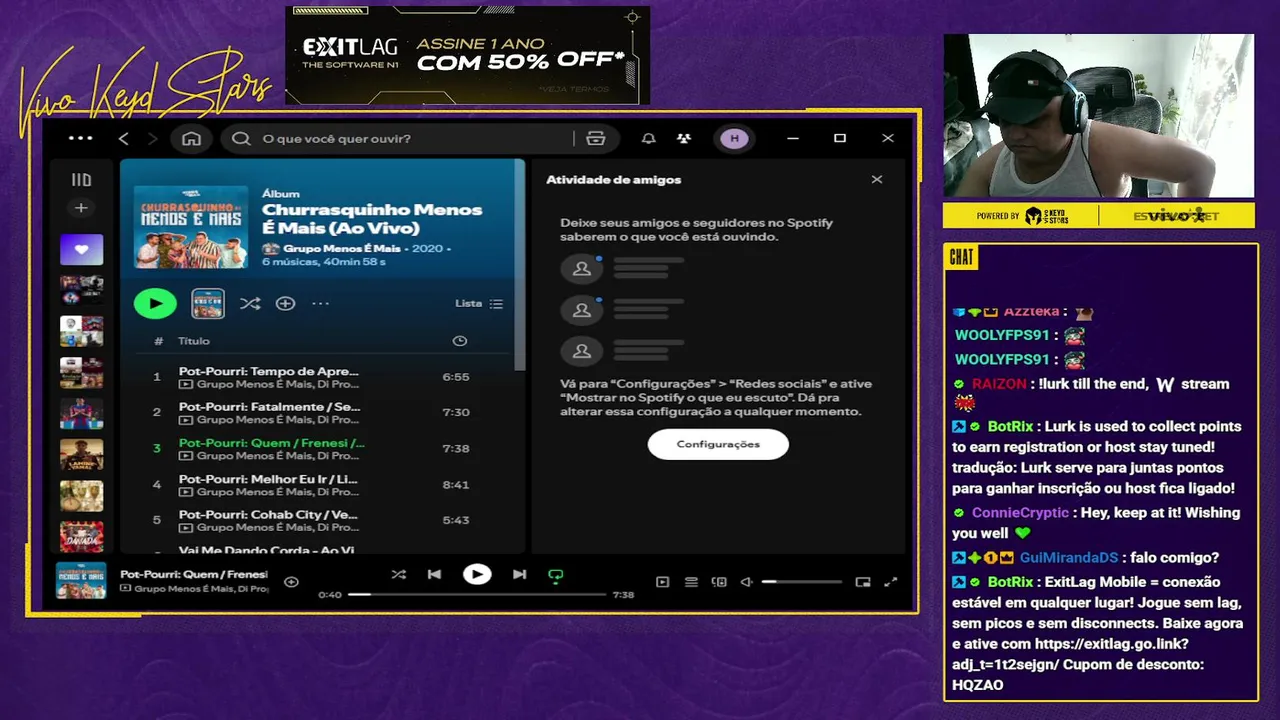
Task: Click GuiMirandaDS username in chat
Action: 1069,557
